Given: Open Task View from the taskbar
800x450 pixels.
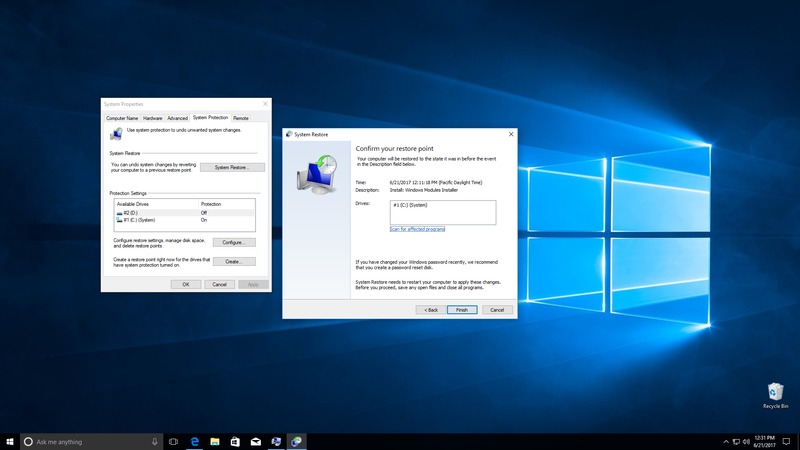Looking at the screenshot, I should (x=174, y=441).
